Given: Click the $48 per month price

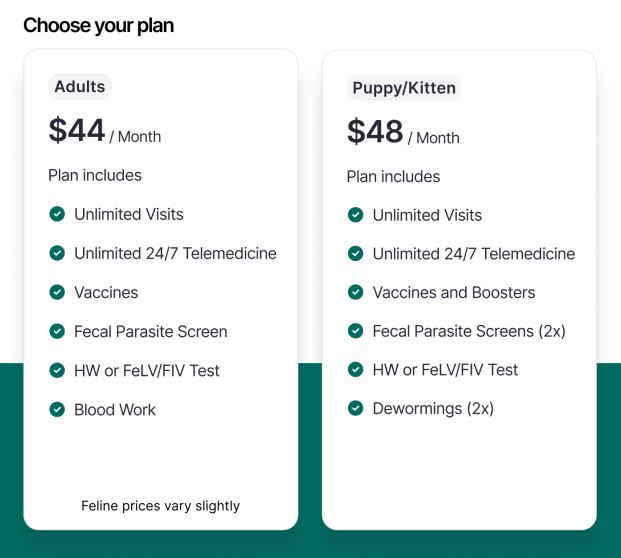Looking at the screenshot, I should 403,131.
